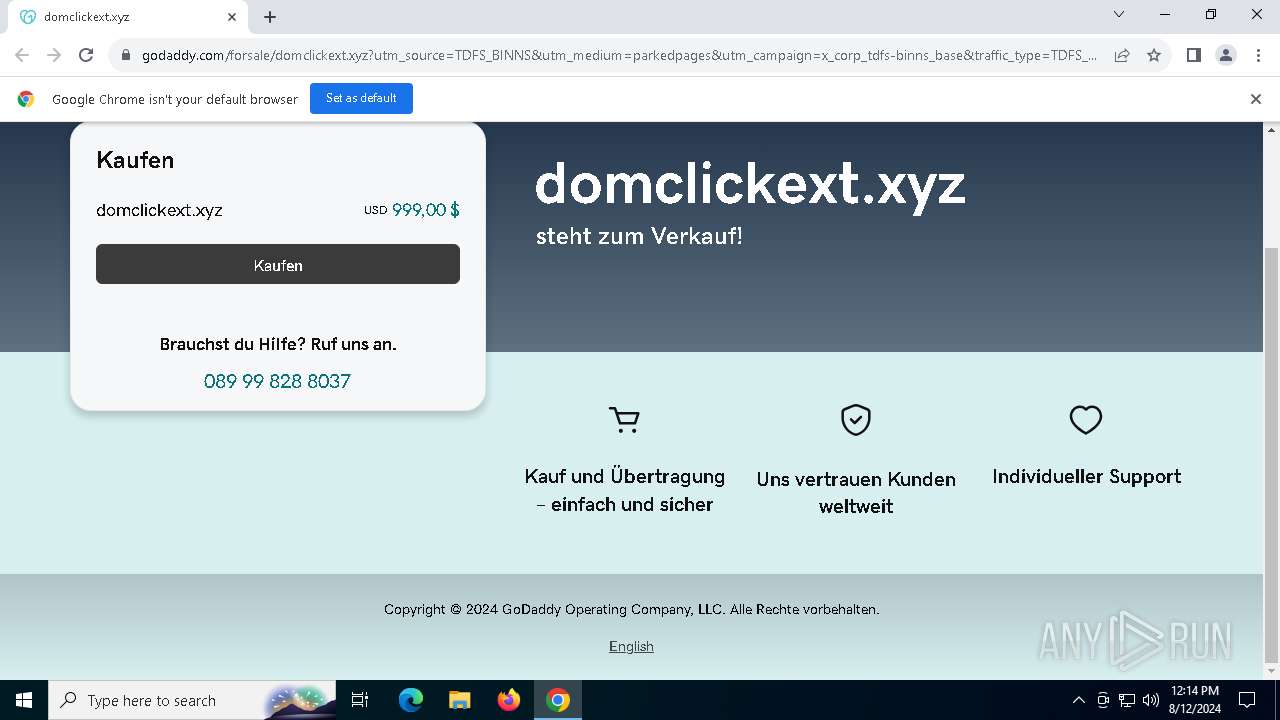
Task: Set Chrome as default browser
Action: (361, 98)
